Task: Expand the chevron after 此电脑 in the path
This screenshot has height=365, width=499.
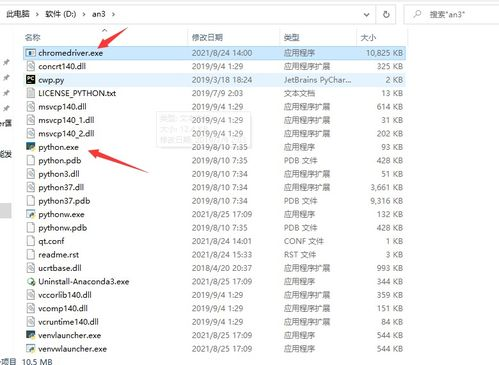Action: 37,14
